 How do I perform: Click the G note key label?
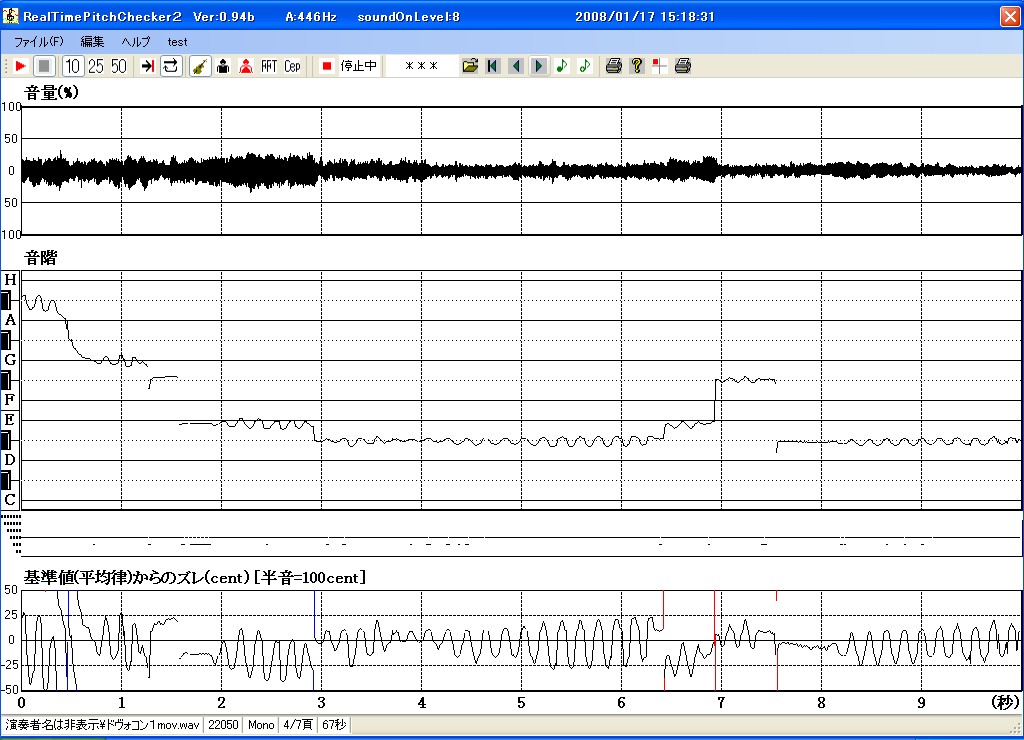click(x=10, y=360)
